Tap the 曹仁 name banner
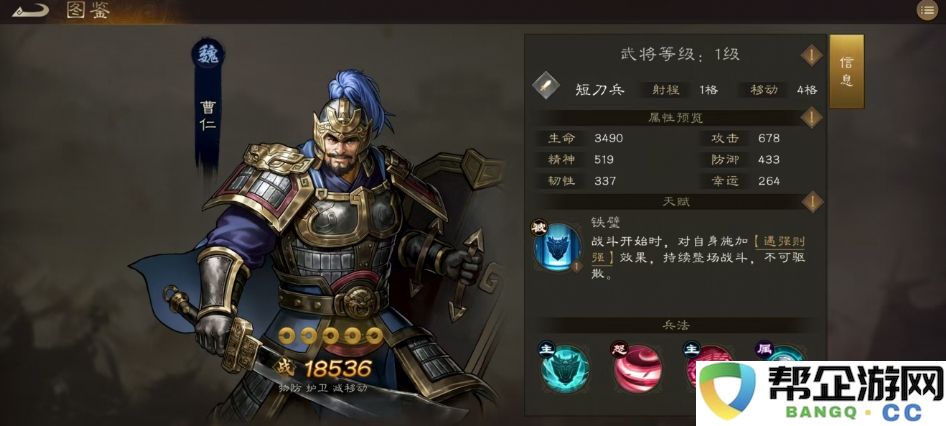Viewport: 946px width, 426px height. (208, 117)
